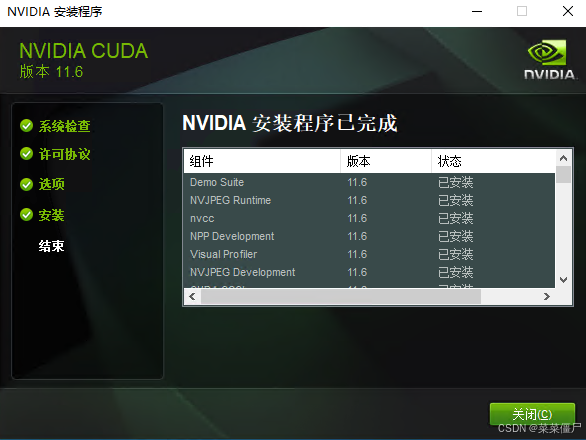
Task: Click the green checkmark beside 安装
Action: pyautogui.click(x=27, y=215)
